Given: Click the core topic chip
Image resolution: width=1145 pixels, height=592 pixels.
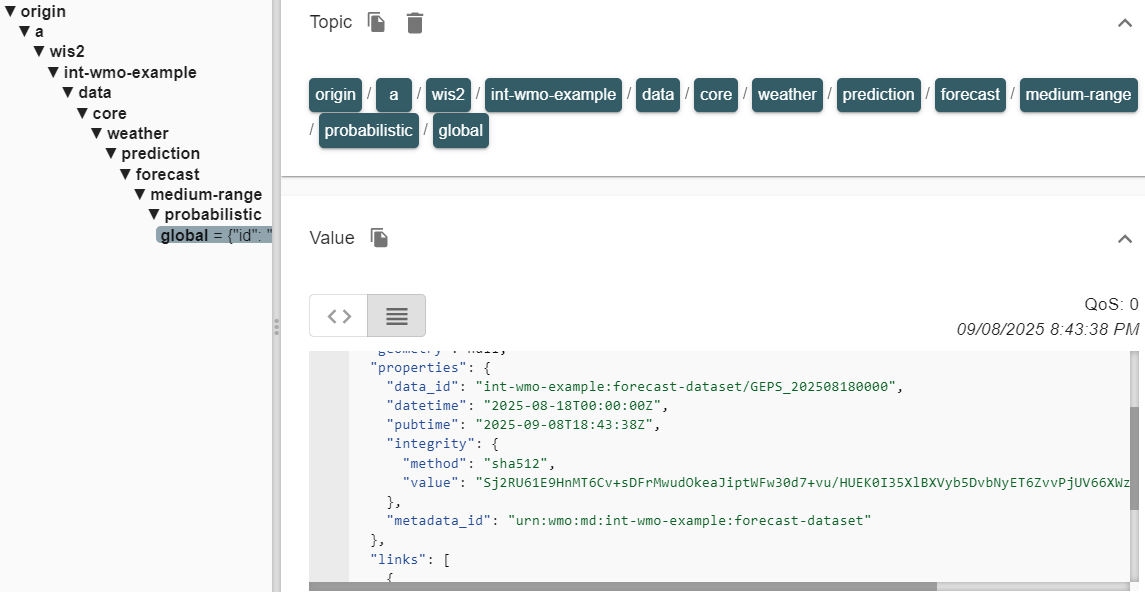Looking at the screenshot, I should point(716,95).
